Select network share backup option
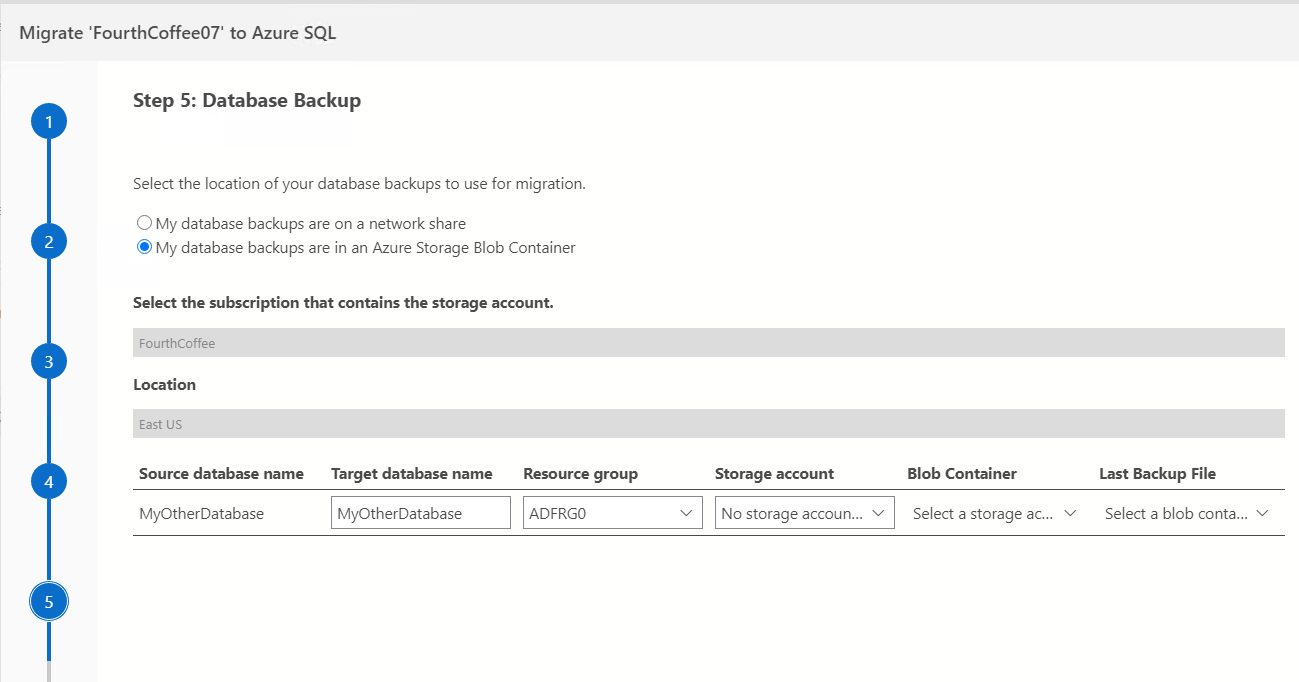Viewport: 1299px width, 682px height. pos(145,223)
